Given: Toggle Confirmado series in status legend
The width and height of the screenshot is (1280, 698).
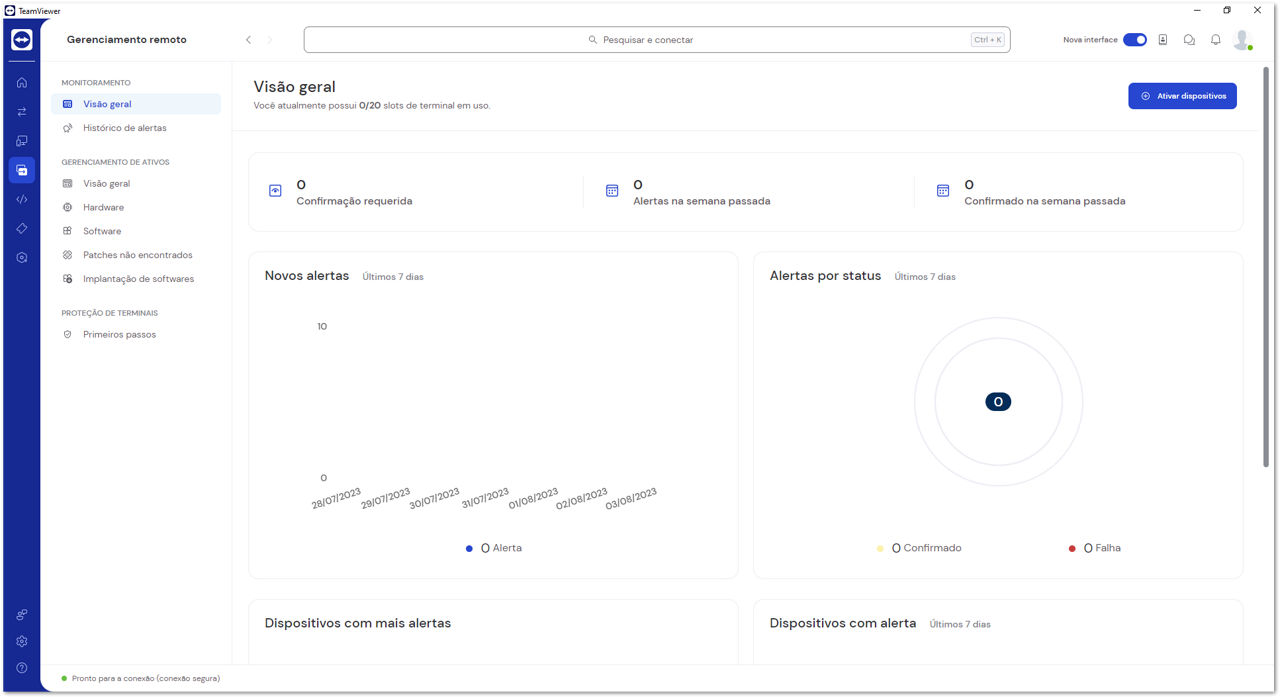Looking at the screenshot, I should point(925,548).
